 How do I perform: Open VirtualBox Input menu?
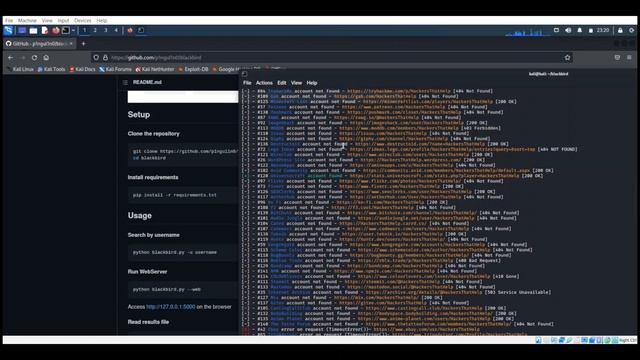[63, 20]
